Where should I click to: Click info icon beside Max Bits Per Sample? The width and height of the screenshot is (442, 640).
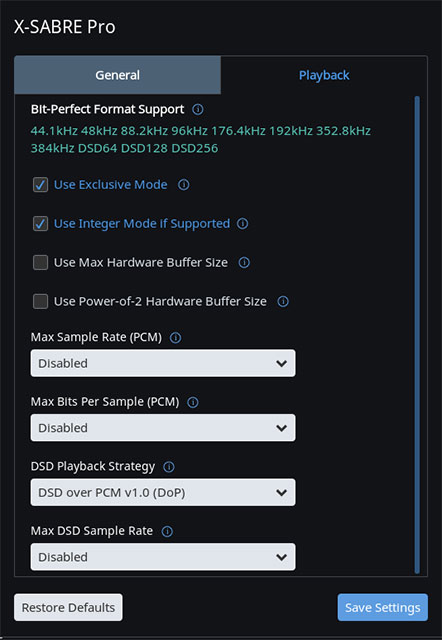[193, 402]
